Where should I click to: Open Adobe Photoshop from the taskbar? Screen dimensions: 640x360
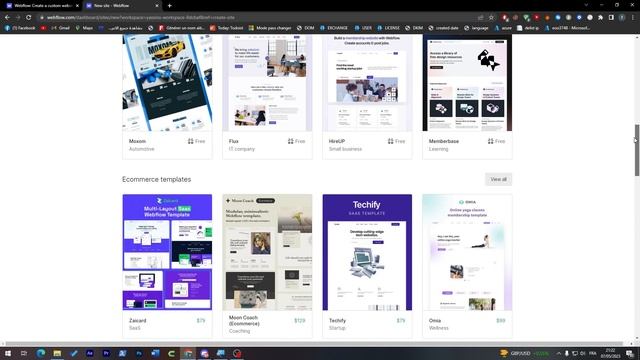point(139,353)
